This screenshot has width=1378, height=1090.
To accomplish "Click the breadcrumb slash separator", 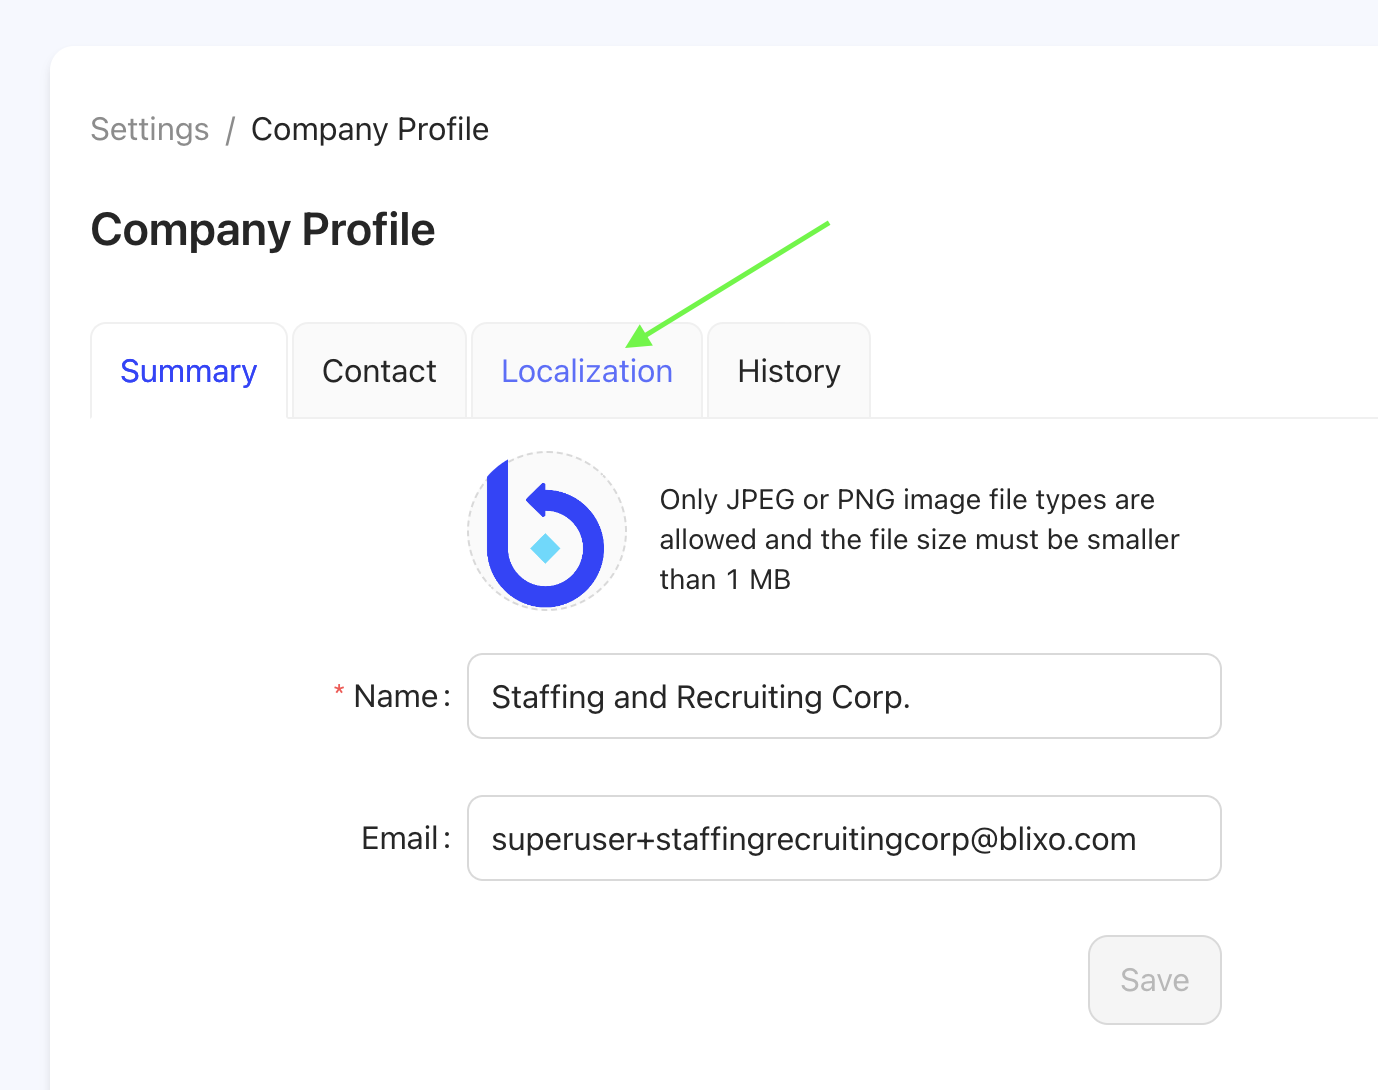I will pyautogui.click(x=230, y=130).
